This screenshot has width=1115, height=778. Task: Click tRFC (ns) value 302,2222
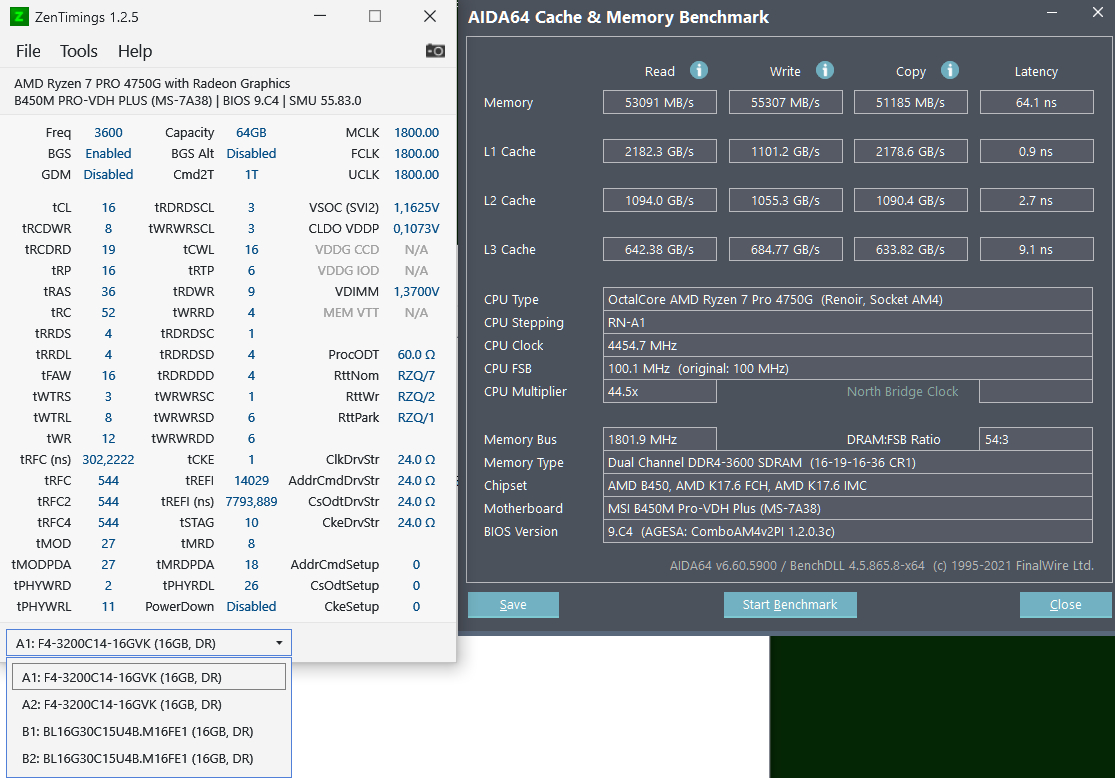[108, 459]
